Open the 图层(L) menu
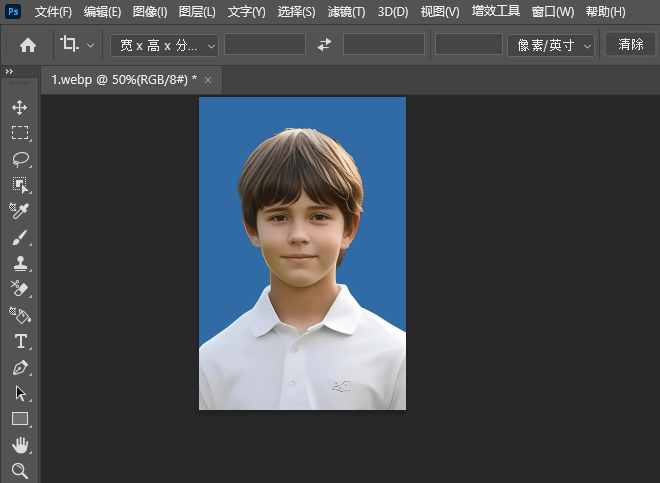This screenshot has height=483, width=660. tap(197, 12)
